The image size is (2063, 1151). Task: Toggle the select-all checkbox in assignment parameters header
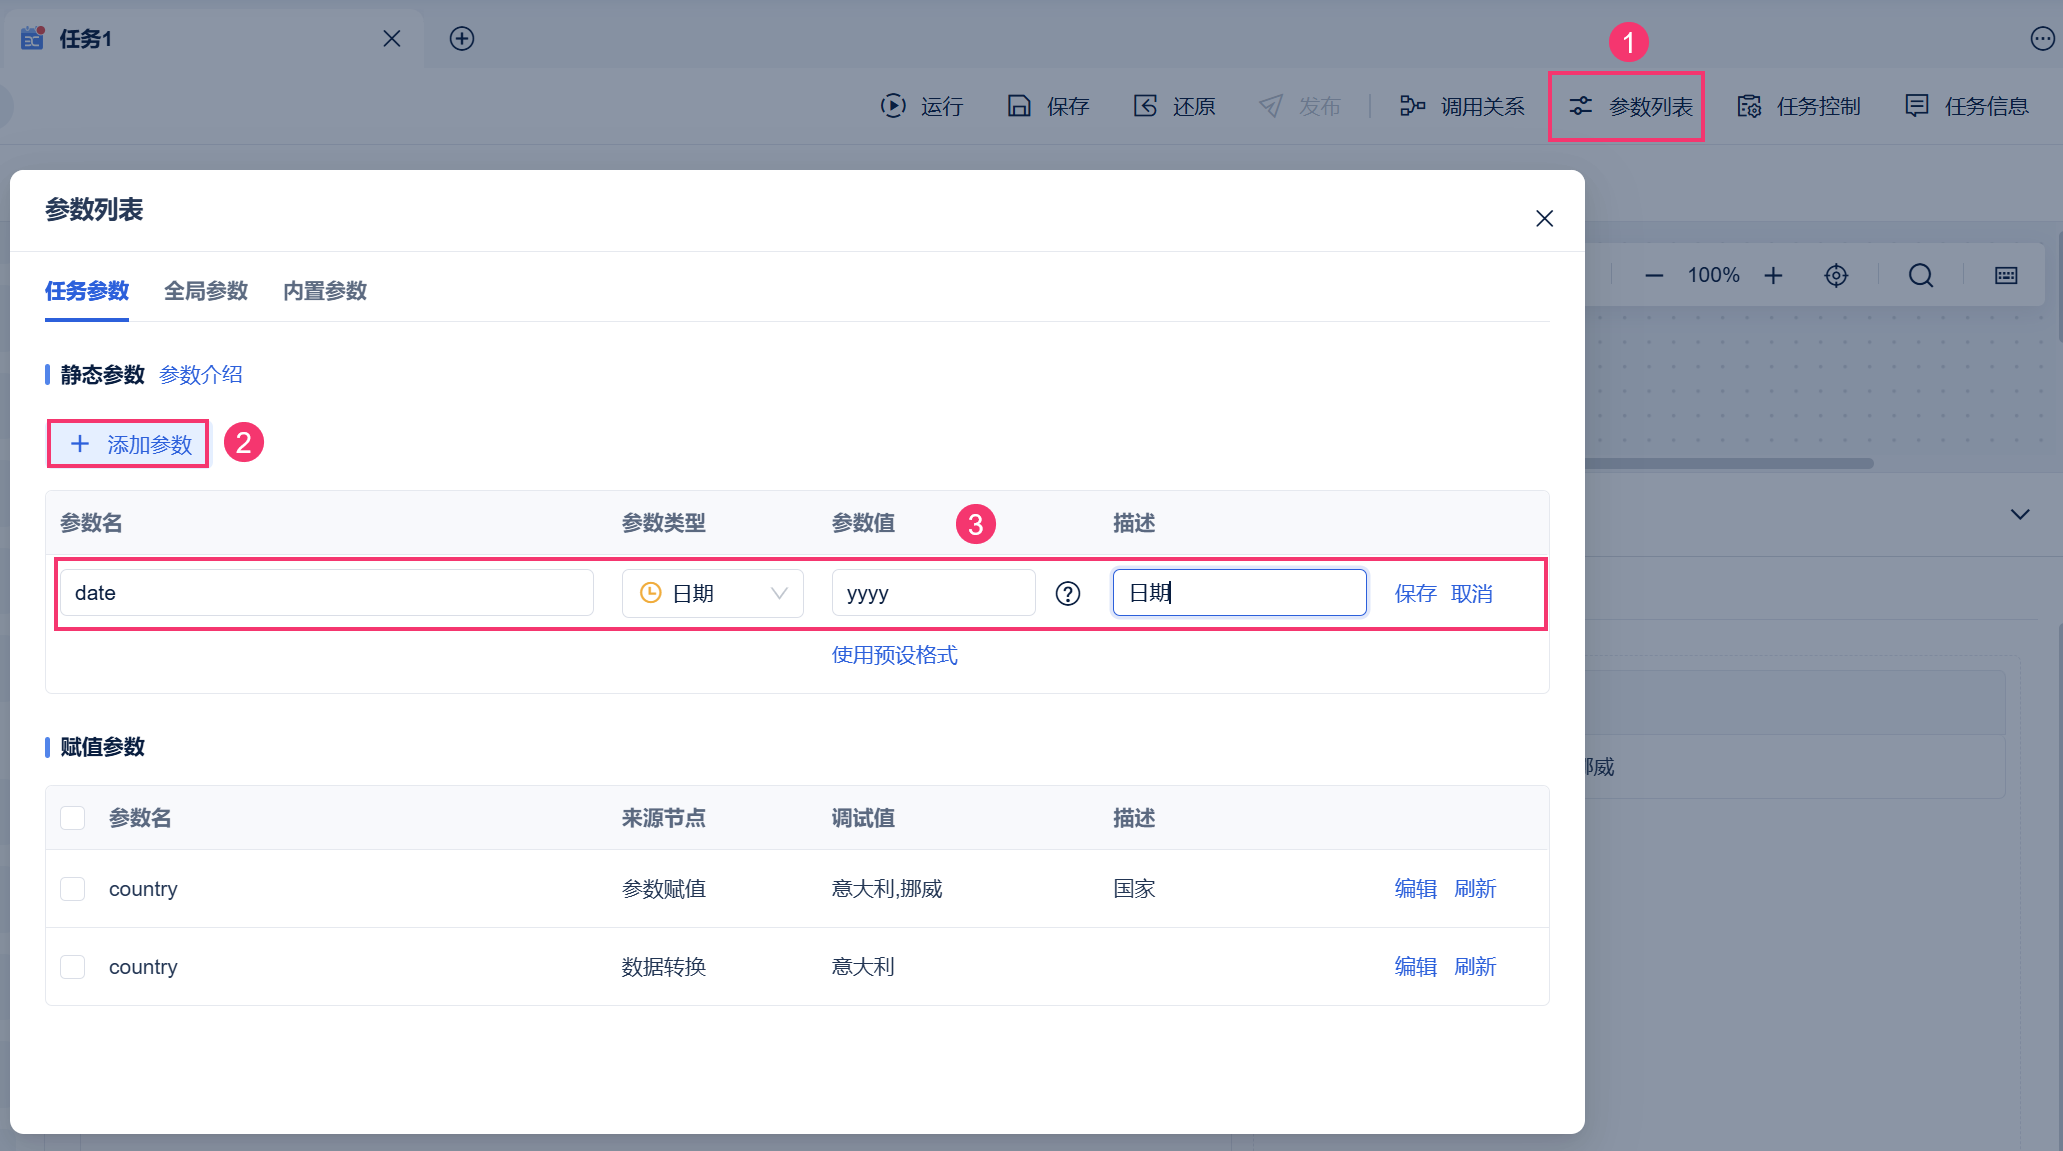[x=73, y=818]
